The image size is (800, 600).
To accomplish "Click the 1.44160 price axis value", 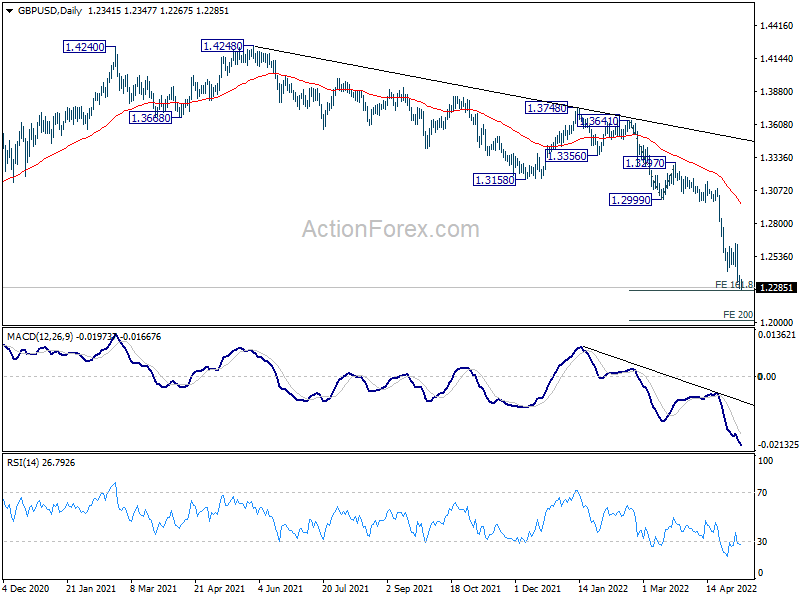I will 776,26.
